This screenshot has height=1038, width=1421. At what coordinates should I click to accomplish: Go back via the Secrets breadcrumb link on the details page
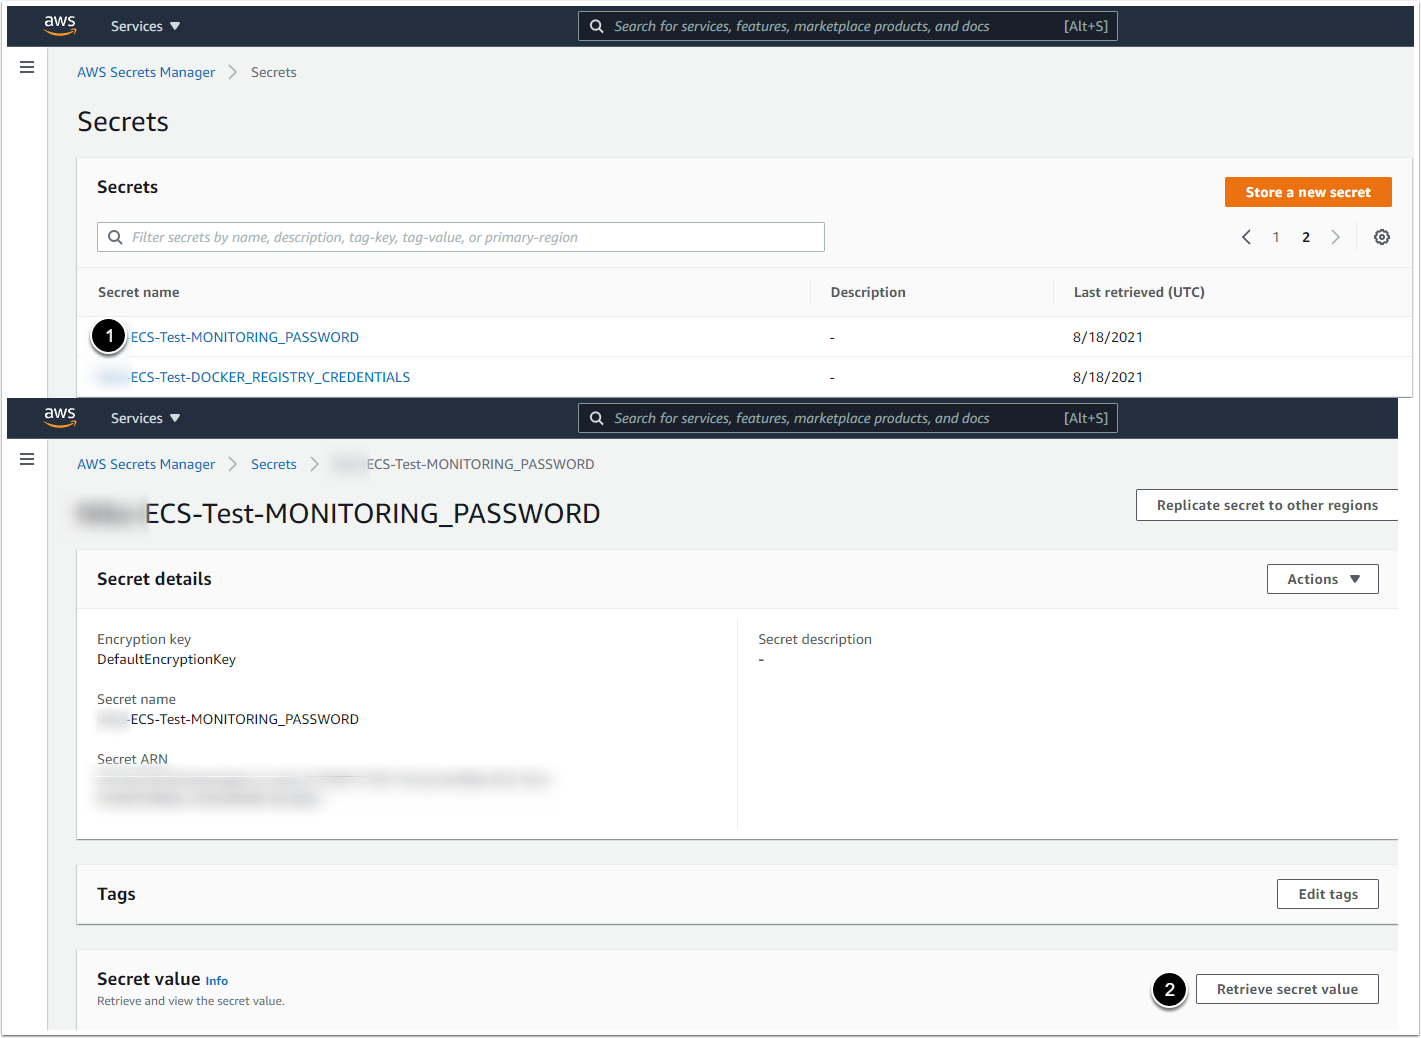pyautogui.click(x=274, y=464)
